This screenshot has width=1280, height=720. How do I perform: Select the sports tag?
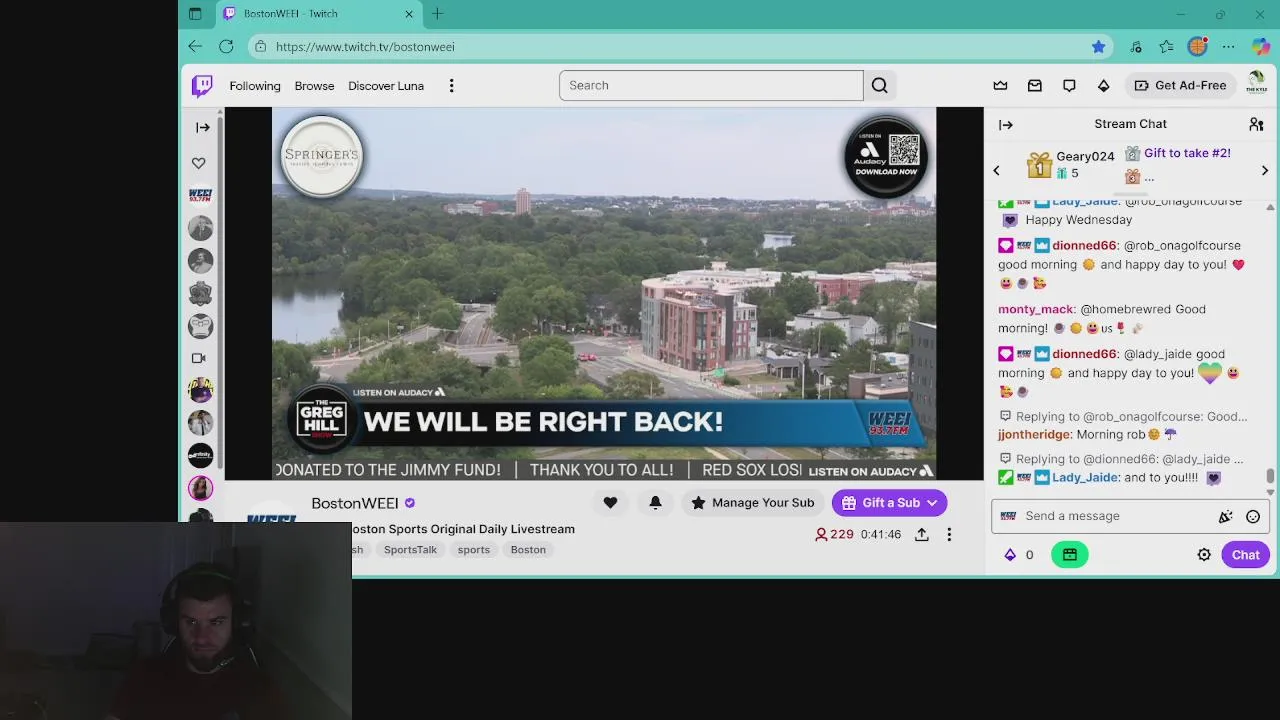pyautogui.click(x=474, y=550)
